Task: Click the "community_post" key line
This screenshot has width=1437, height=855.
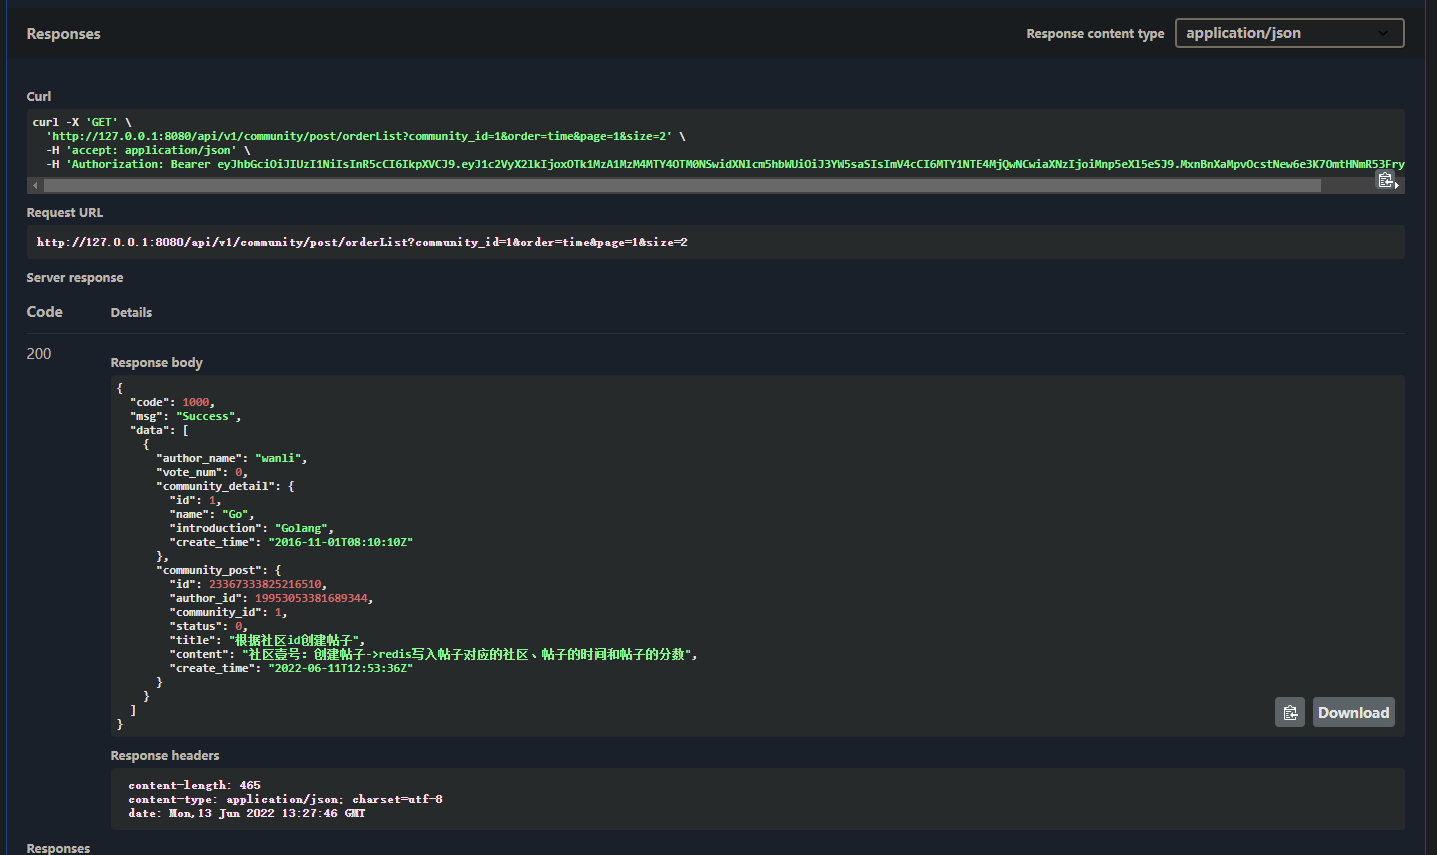Action: (219, 570)
